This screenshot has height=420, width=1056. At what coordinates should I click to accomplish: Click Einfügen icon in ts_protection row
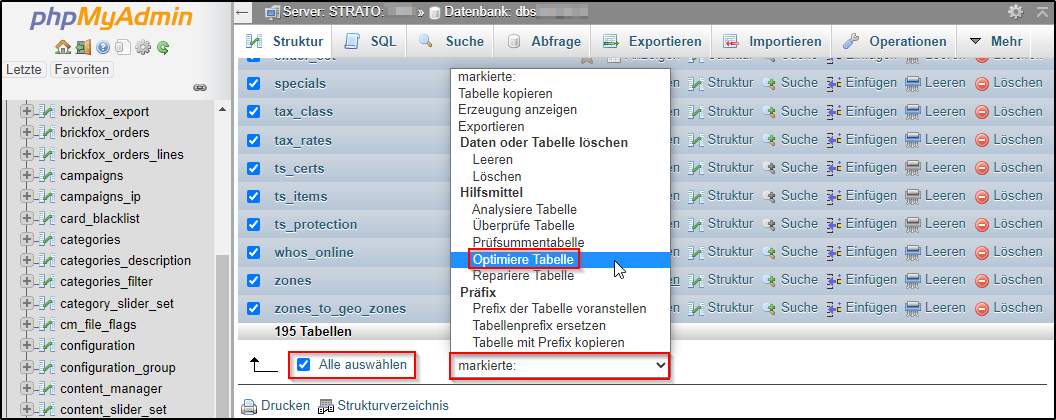click(x=834, y=223)
